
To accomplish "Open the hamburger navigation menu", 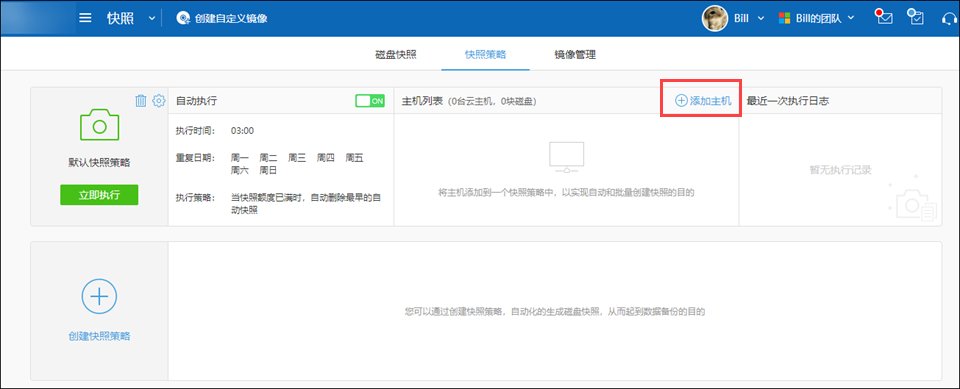I will tap(85, 18).
